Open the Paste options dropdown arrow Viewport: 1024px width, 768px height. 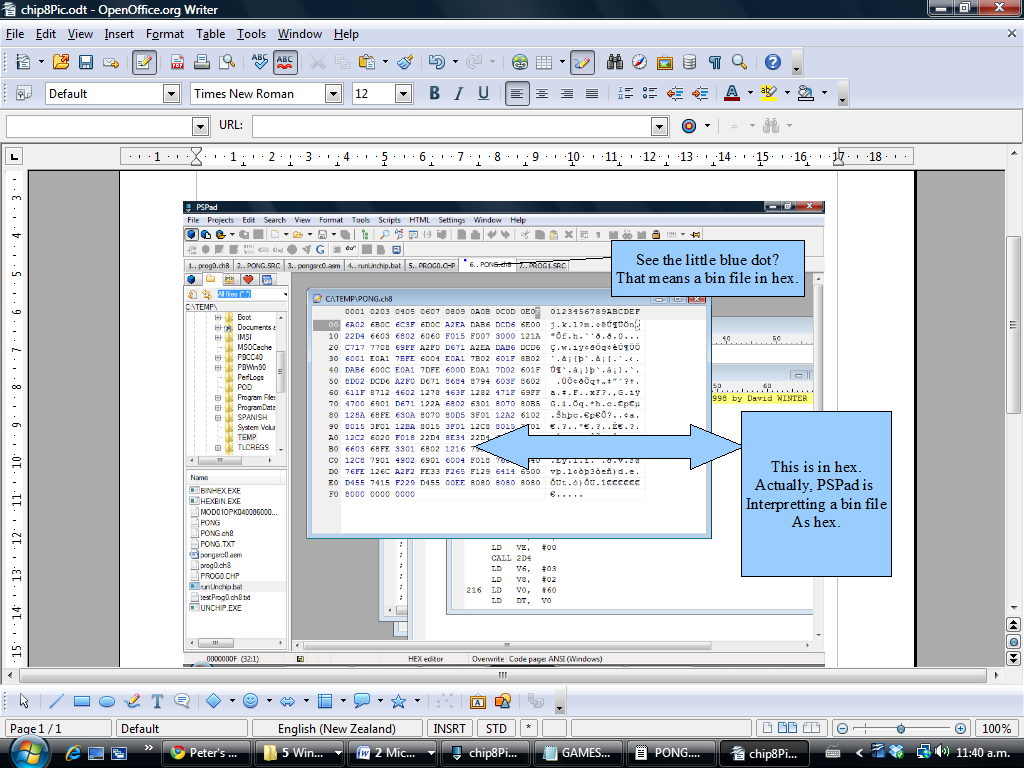(x=385, y=62)
